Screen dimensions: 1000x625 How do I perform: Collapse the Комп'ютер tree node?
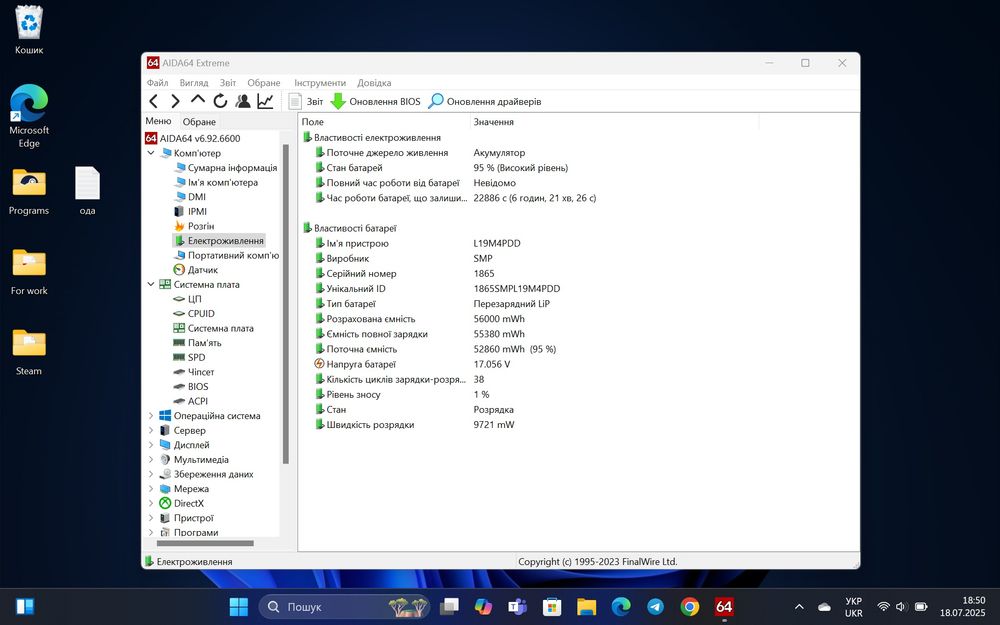coord(152,153)
